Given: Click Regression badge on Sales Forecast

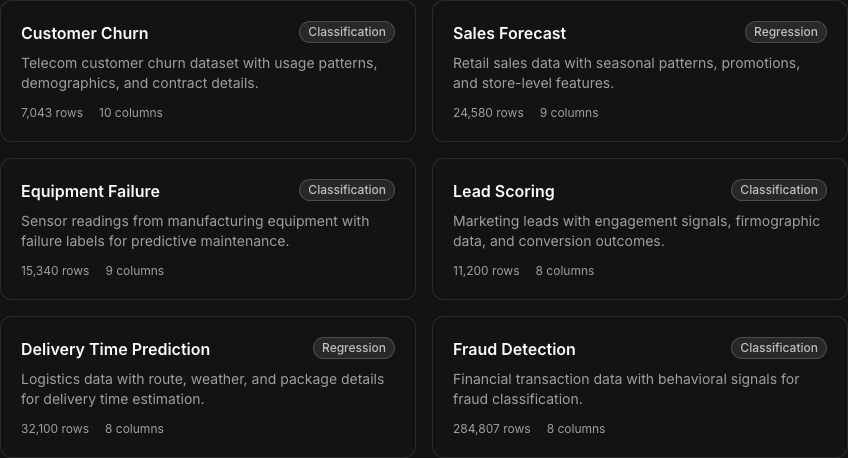Looking at the screenshot, I should coord(785,32).
